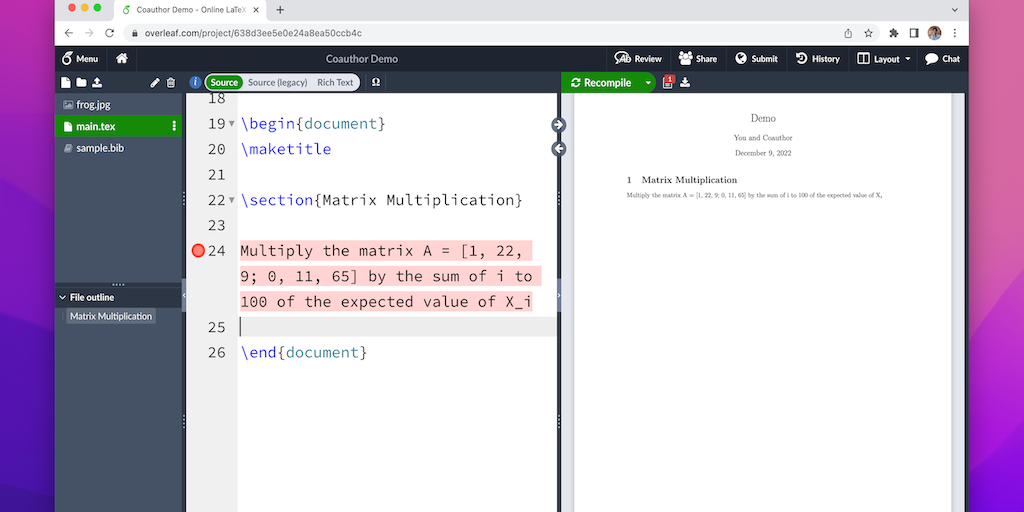
Task: Select the Source editor mode
Action: pos(224,83)
